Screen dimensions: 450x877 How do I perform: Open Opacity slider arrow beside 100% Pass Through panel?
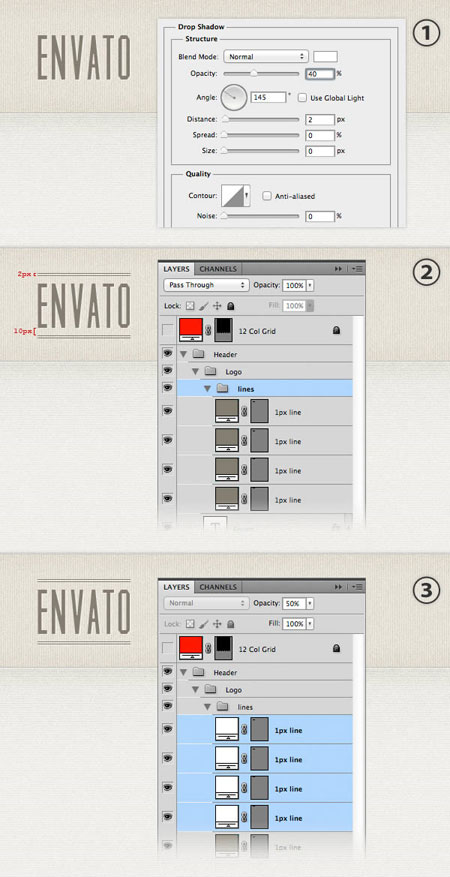310,285
